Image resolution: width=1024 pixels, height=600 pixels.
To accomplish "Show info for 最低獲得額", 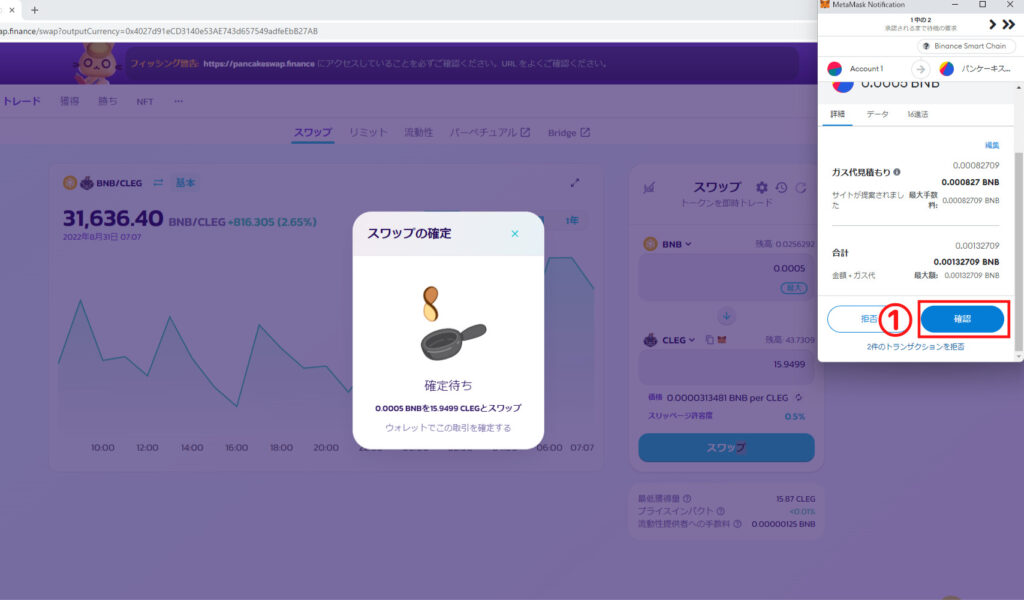I will [687, 499].
